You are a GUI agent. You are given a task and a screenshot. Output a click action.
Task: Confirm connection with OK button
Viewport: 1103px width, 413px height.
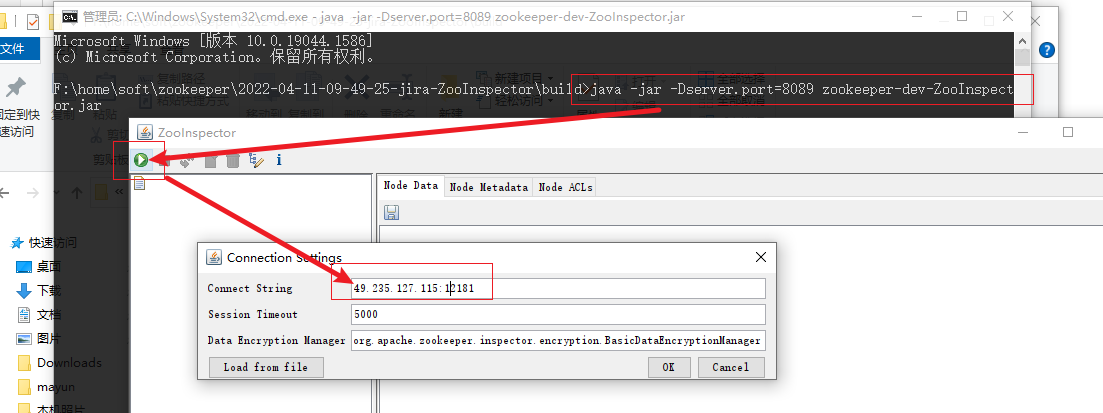(668, 367)
